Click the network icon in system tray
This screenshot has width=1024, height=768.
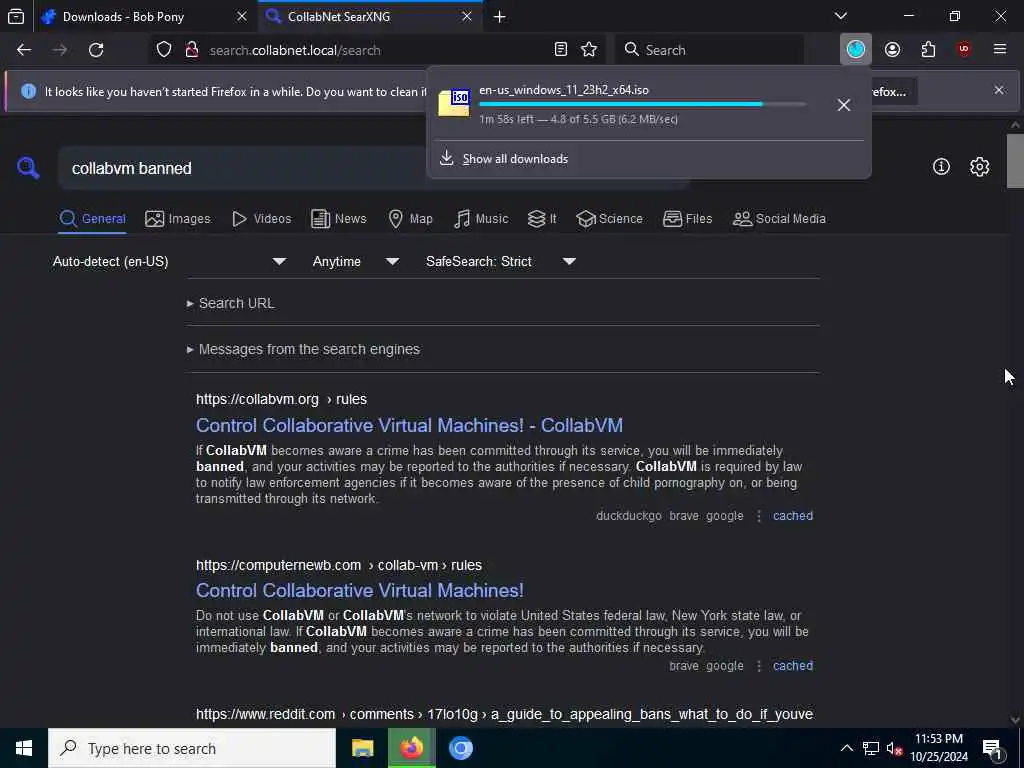coord(871,748)
